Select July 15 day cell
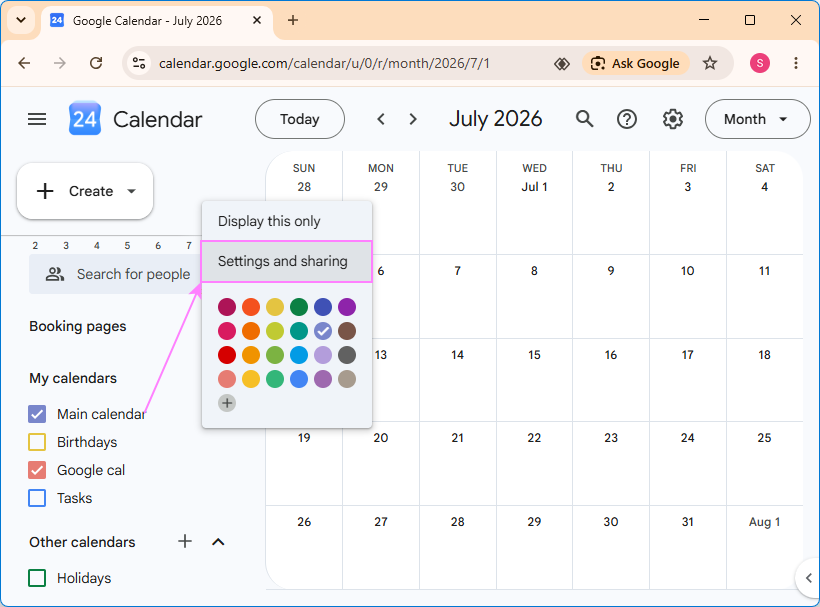This screenshot has height=607, width=820. point(534,380)
